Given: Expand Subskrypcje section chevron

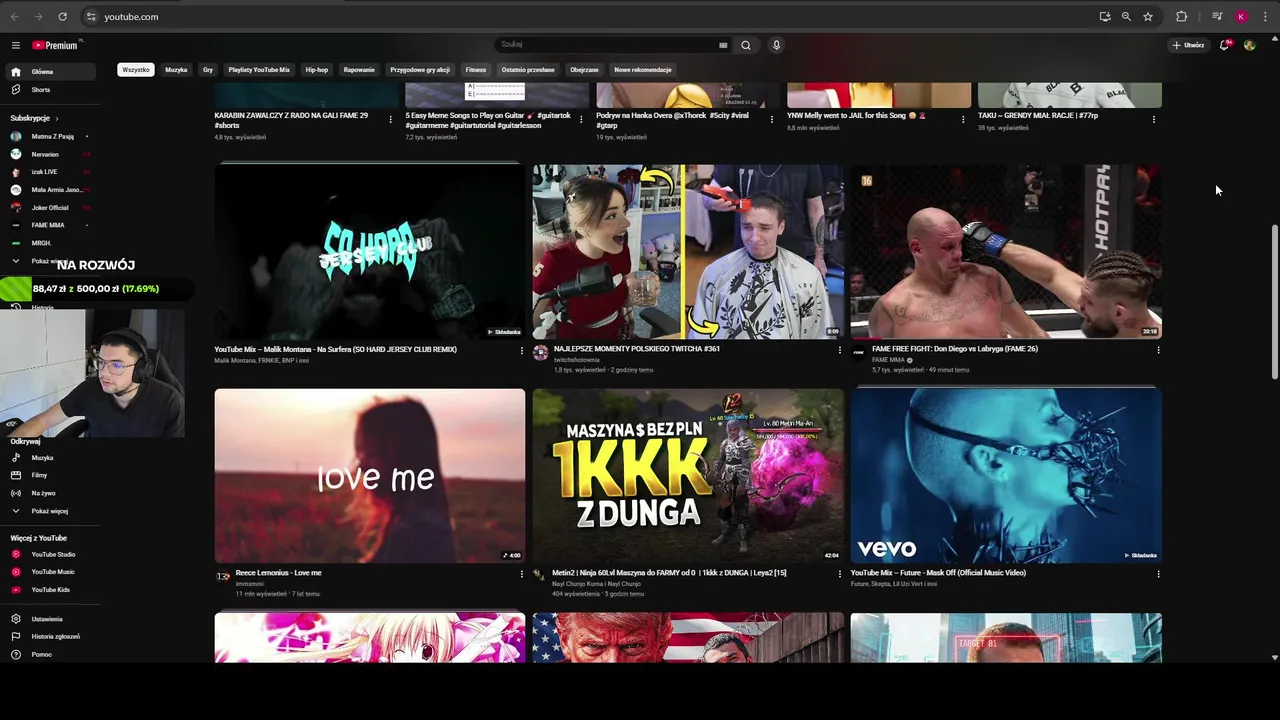Looking at the screenshot, I should [57, 118].
